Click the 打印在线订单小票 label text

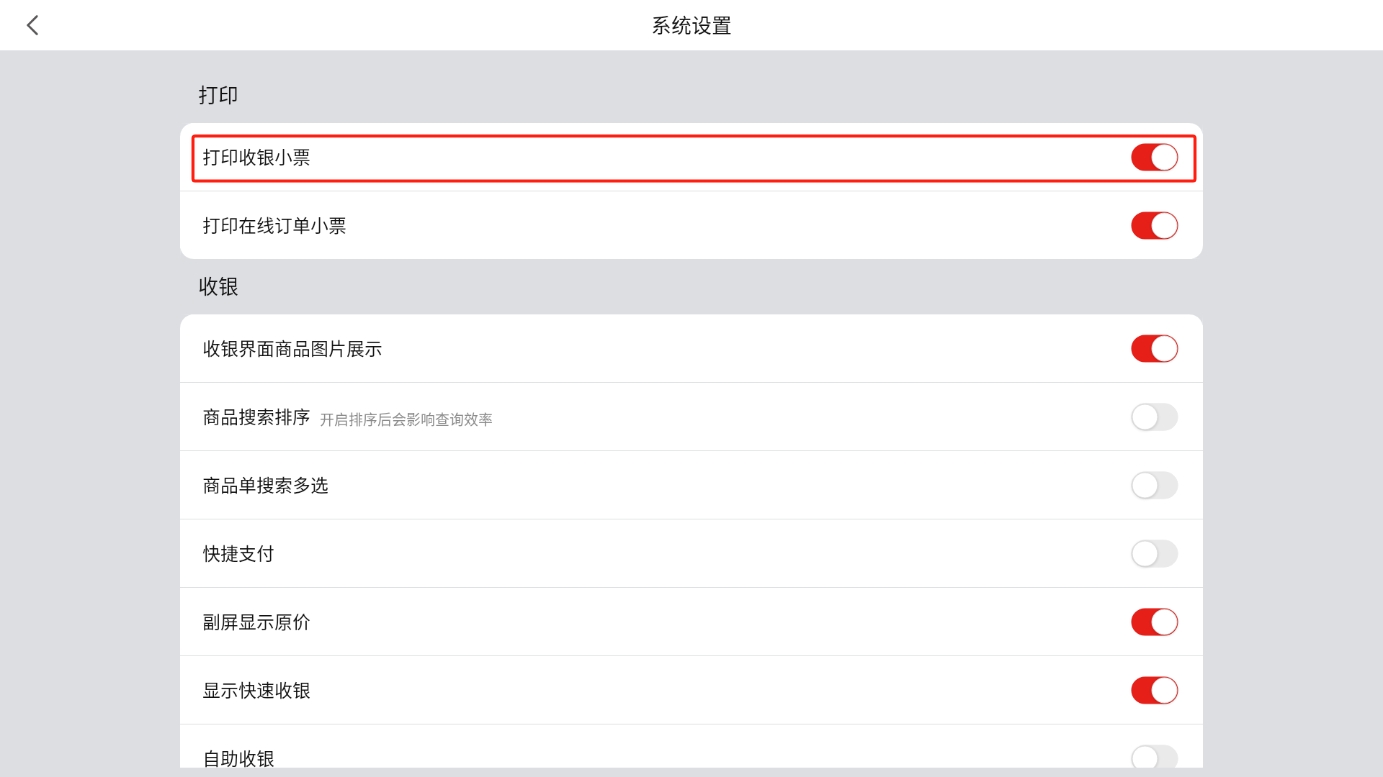[274, 226]
